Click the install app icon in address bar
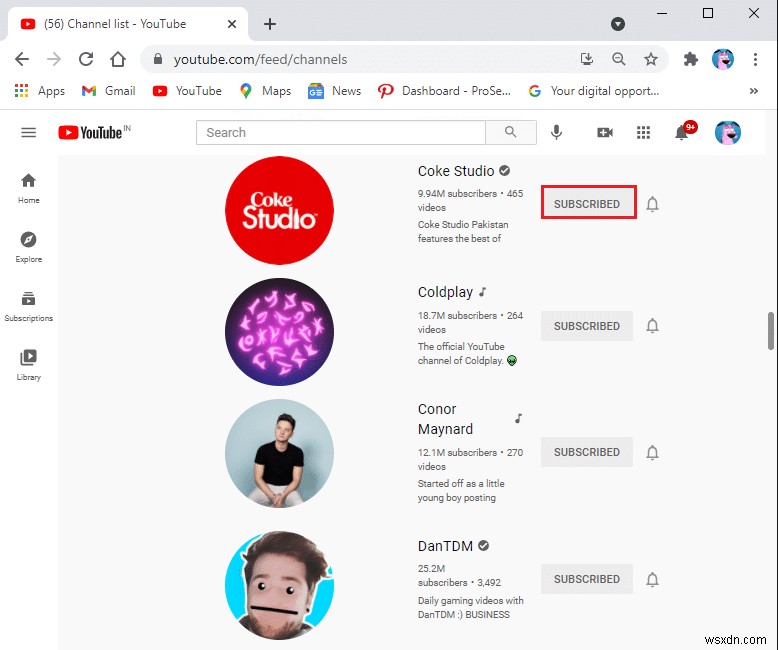778x650 pixels. [587, 59]
